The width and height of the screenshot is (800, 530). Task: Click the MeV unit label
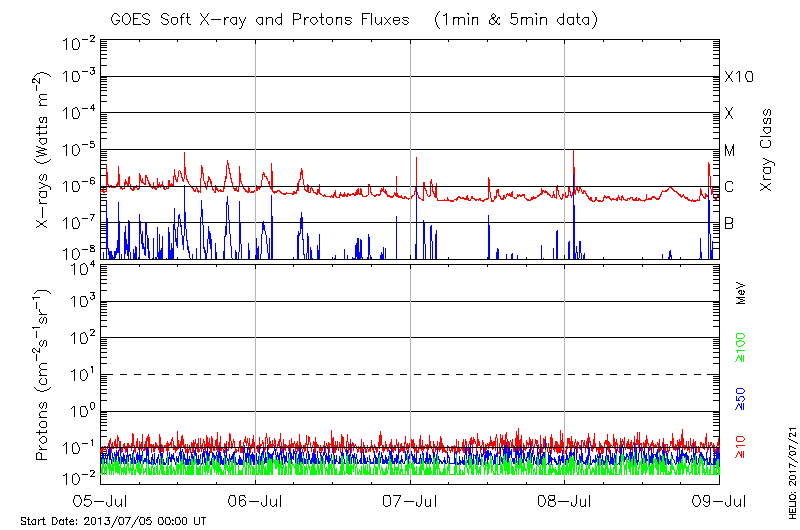coord(742,292)
